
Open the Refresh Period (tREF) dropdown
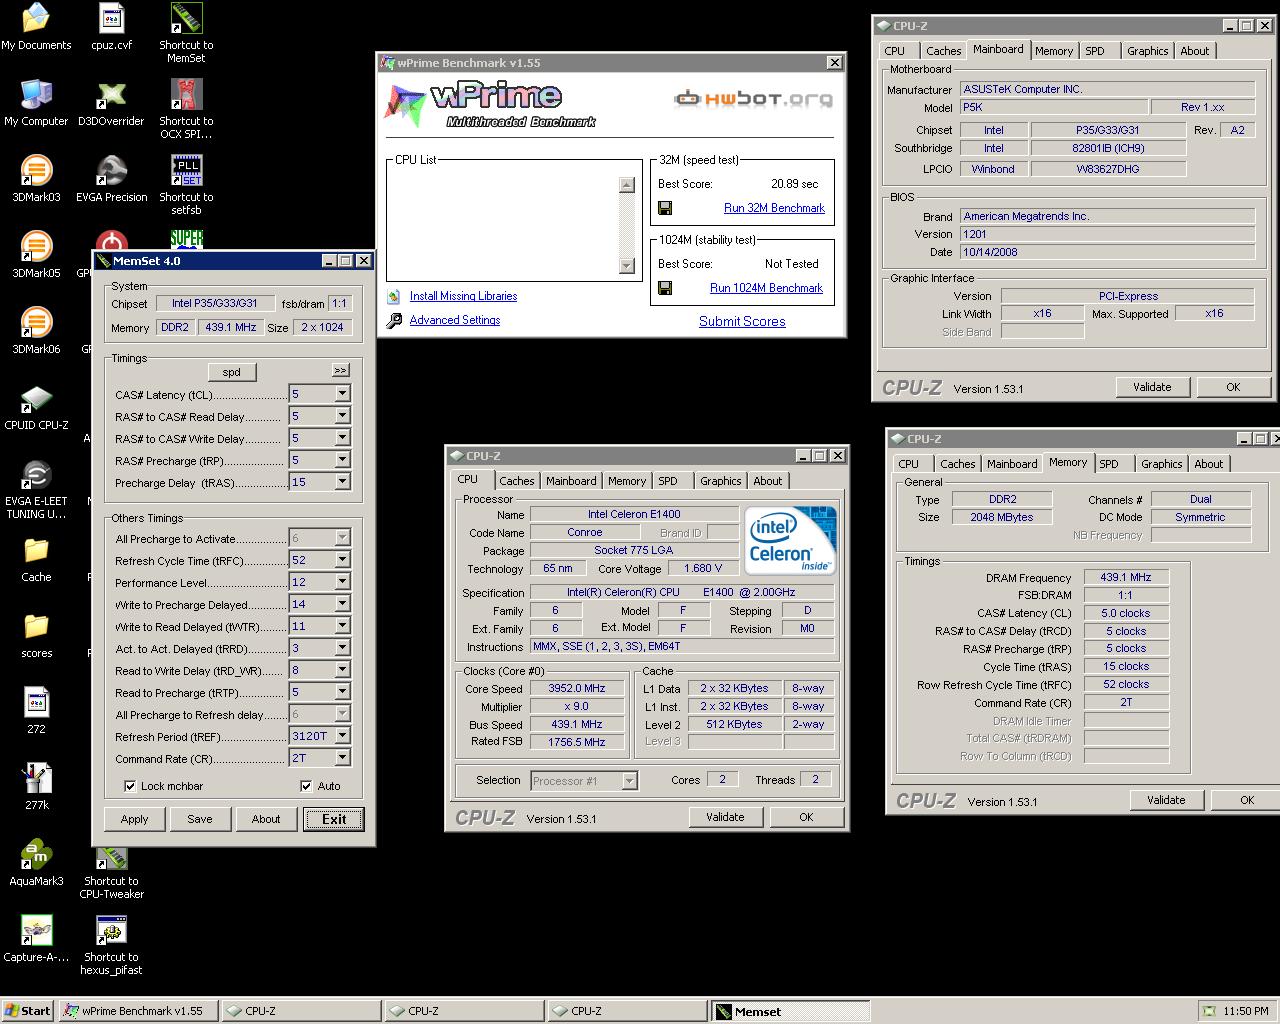(342, 736)
